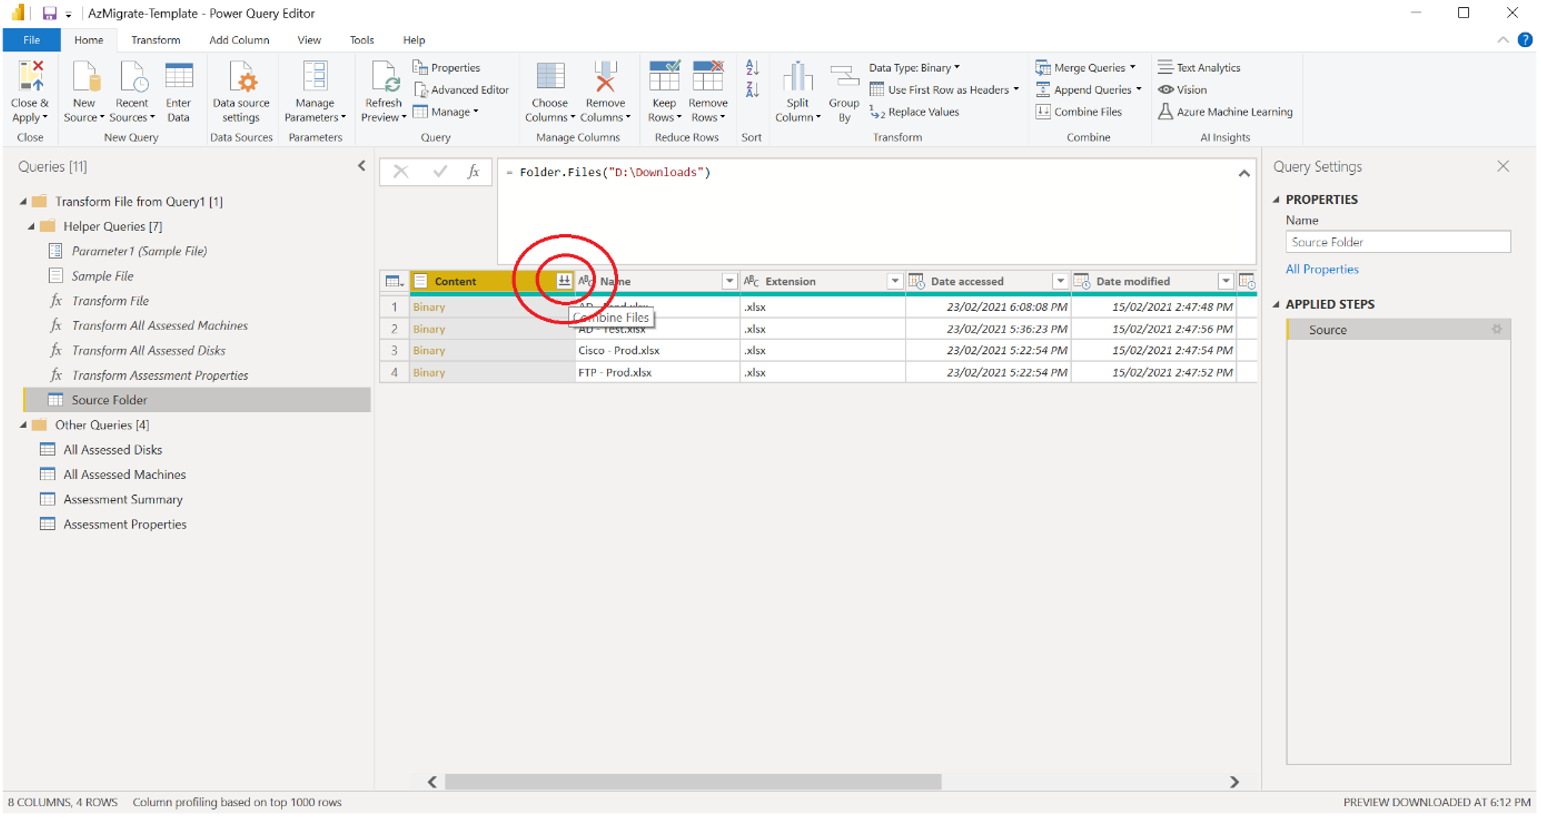The width and height of the screenshot is (1541, 818).
Task: Open Vision AI insight
Action: click(1183, 90)
